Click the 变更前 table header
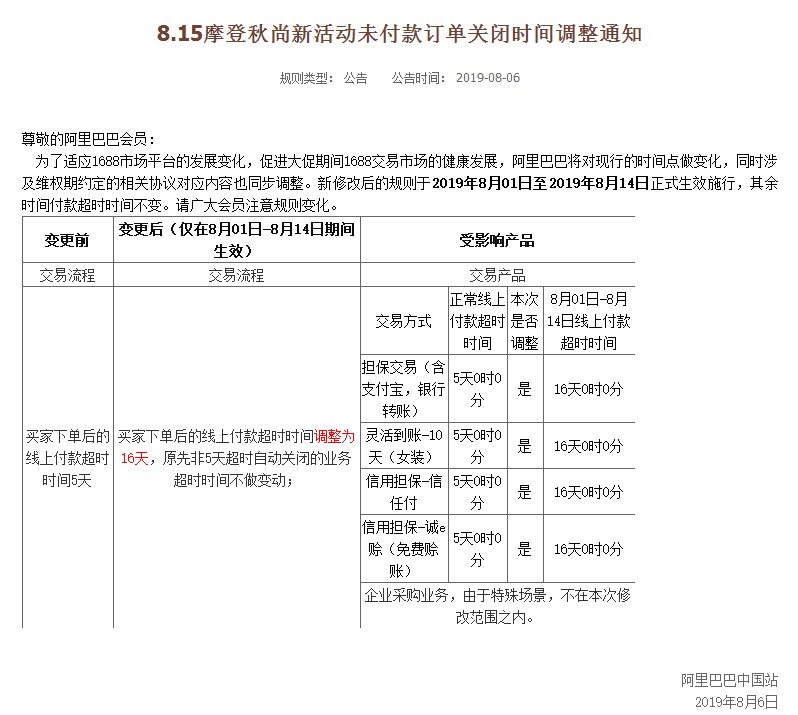This screenshot has width=798, height=715. point(68,240)
